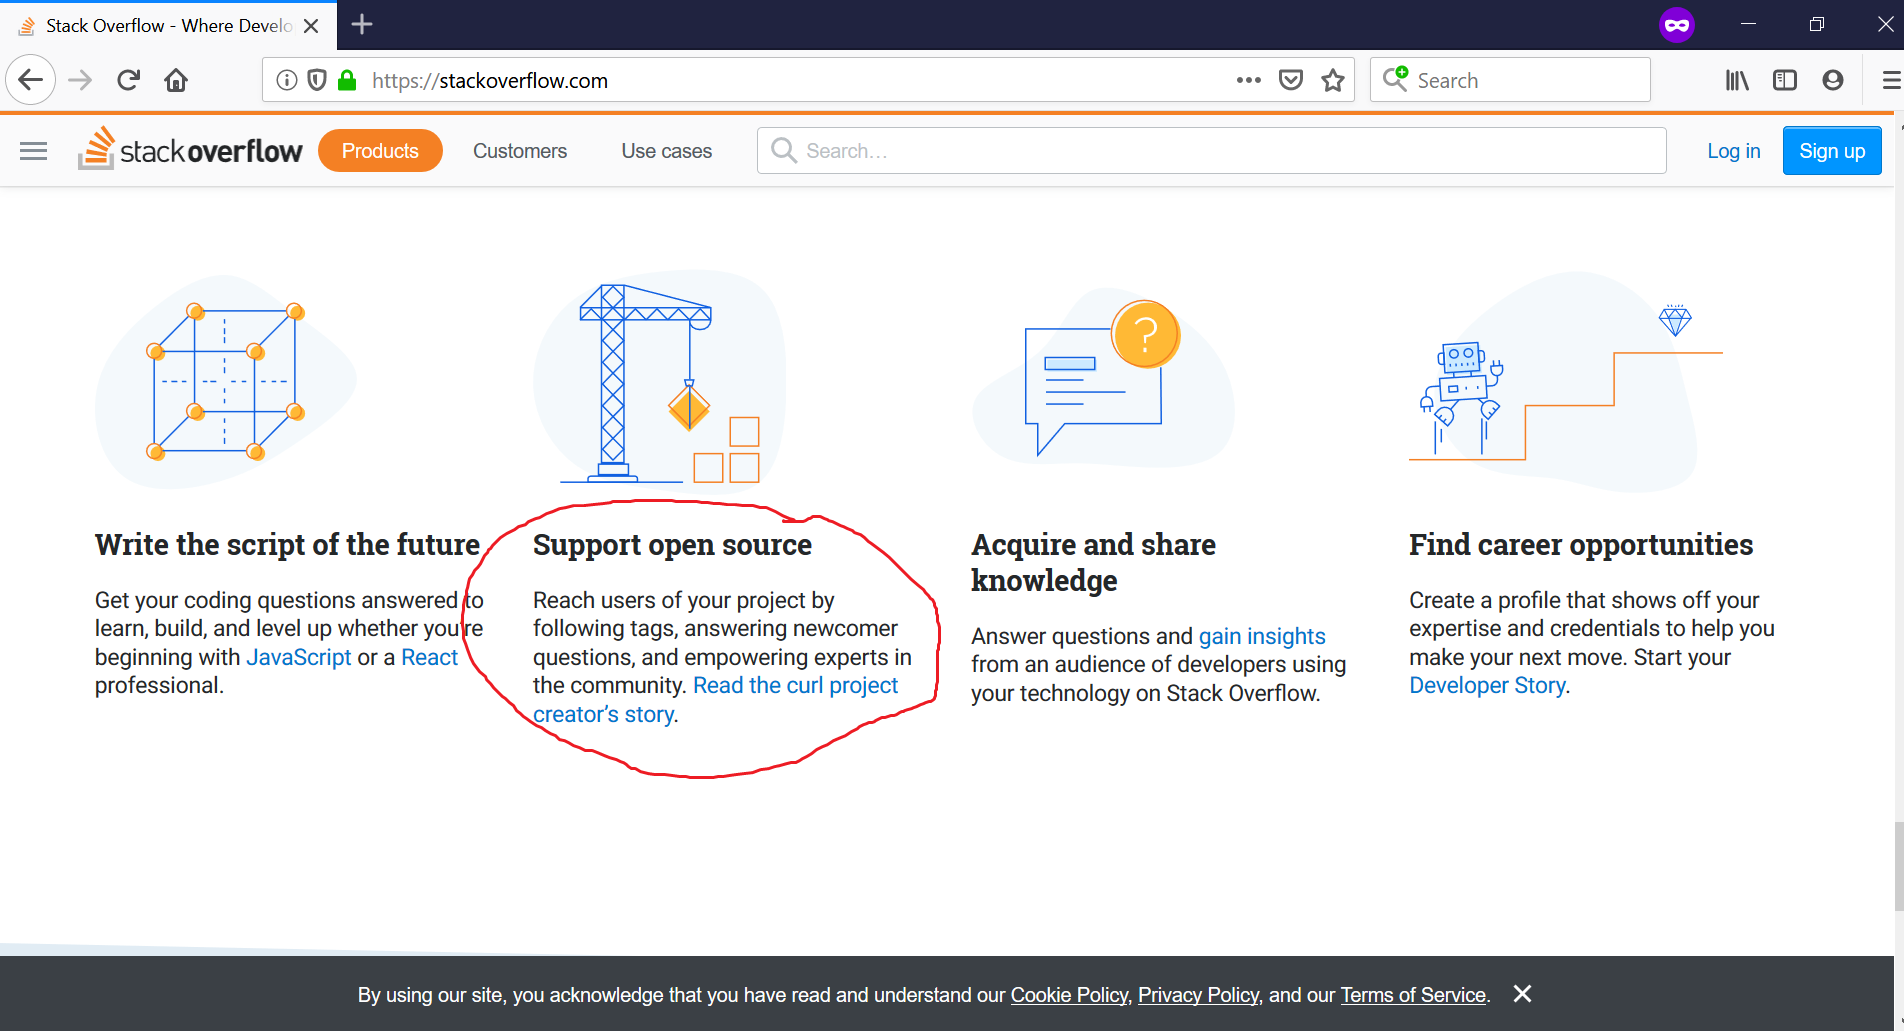The height and width of the screenshot is (1031, 1904).
Task: Click the Stack Overflow search field
Action: click(1210, 151)
